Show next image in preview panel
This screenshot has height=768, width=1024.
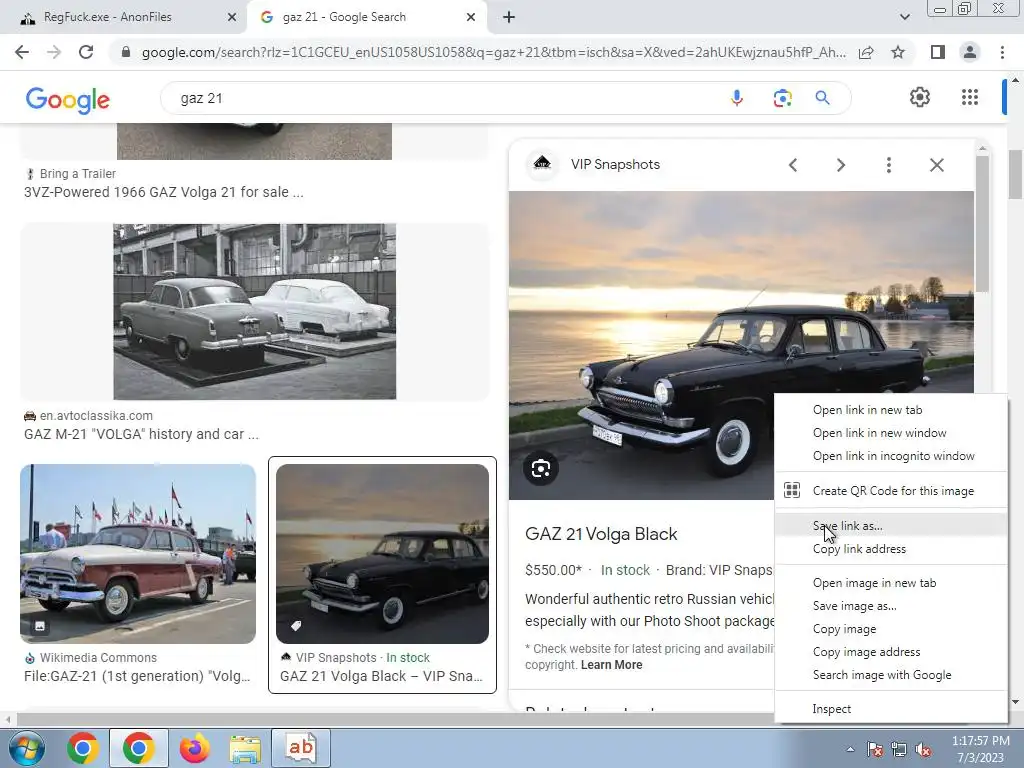(841, 165)
